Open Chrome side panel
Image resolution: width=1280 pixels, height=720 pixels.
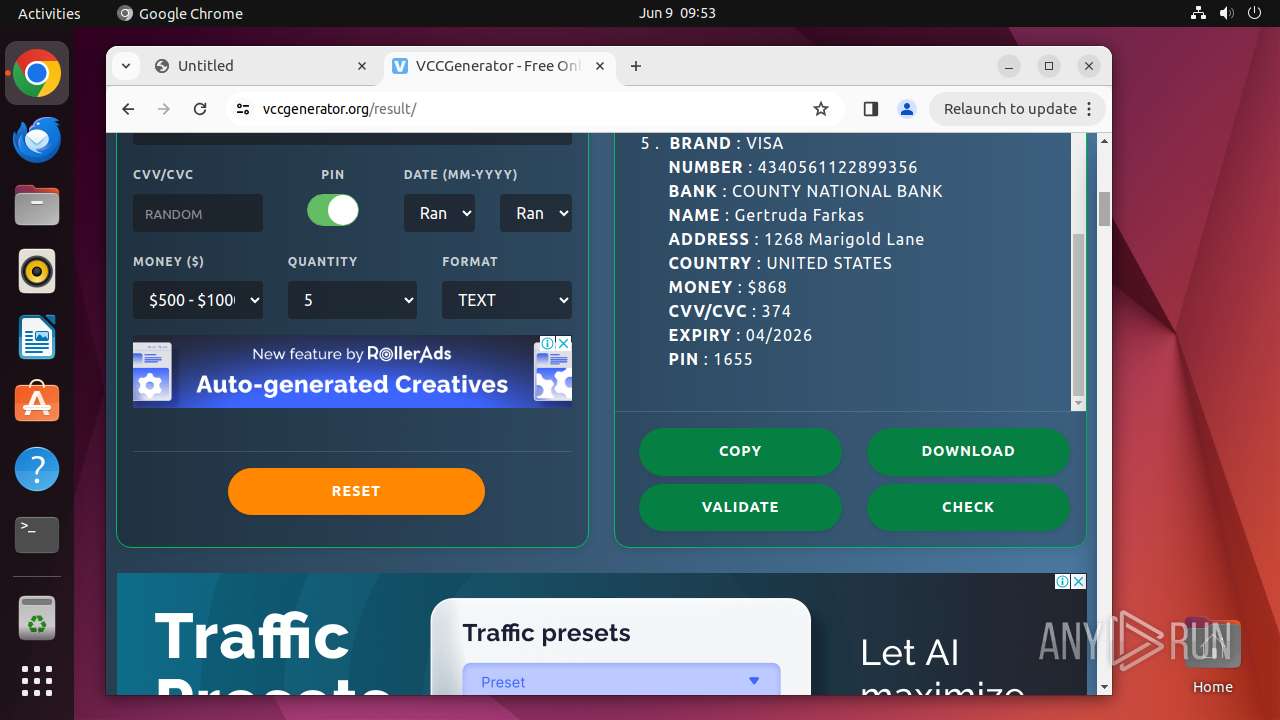point(870,109)
